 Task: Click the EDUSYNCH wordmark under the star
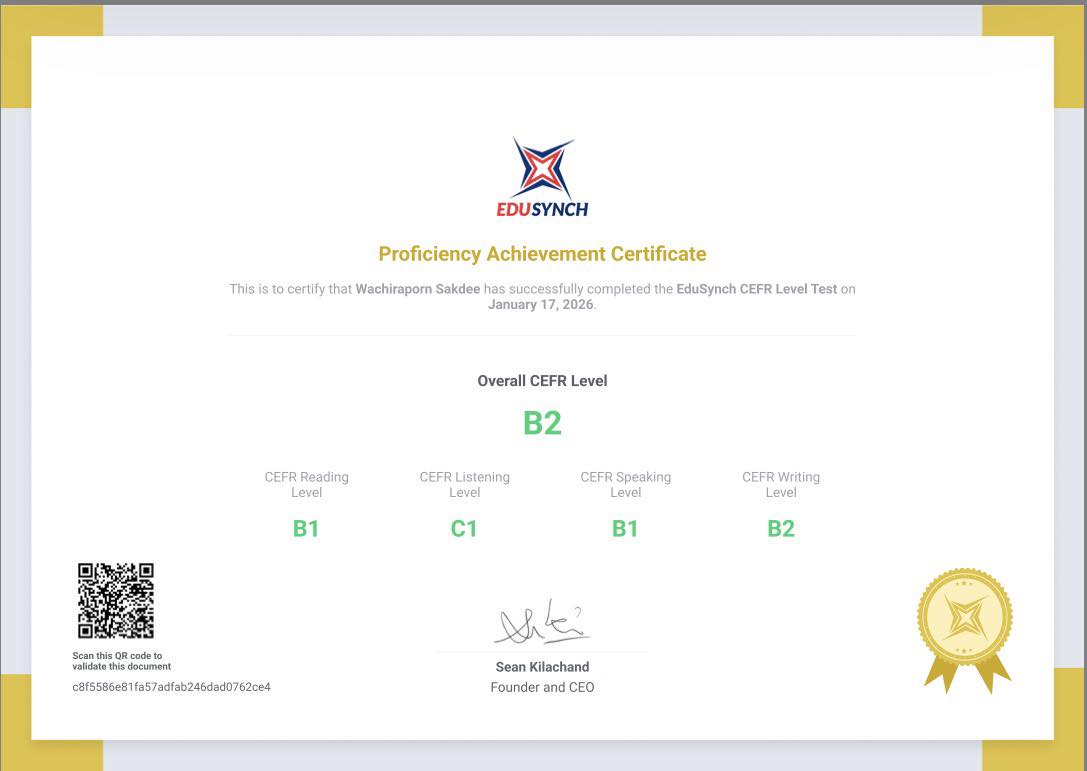point(542,209)
